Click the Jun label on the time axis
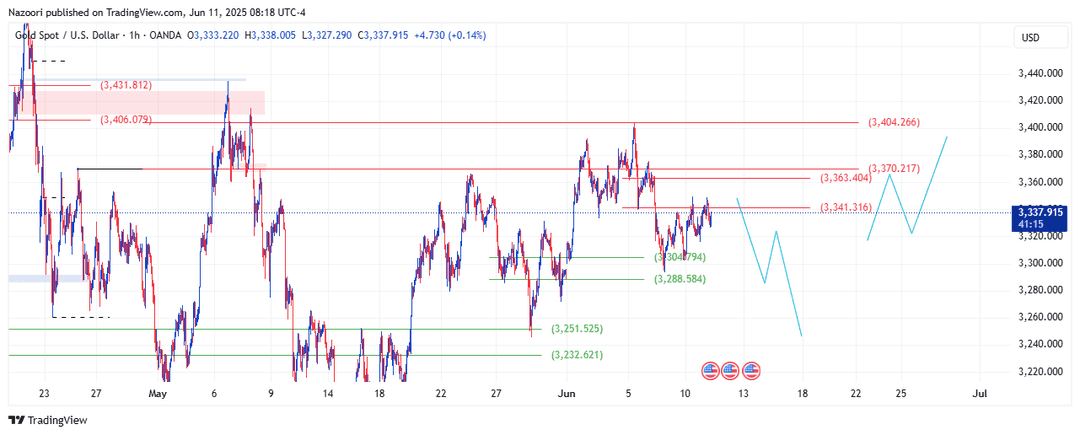 (566, 394)
